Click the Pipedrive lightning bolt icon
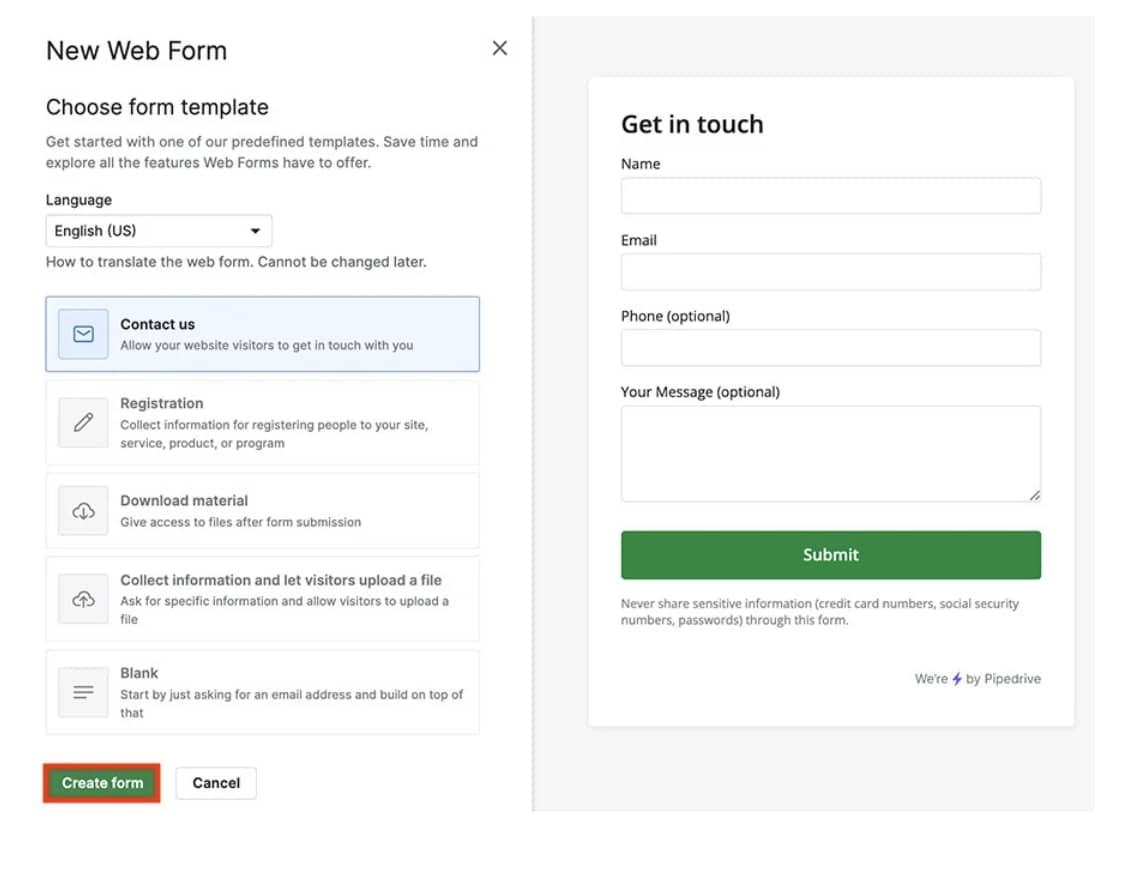 coord(957,679)
